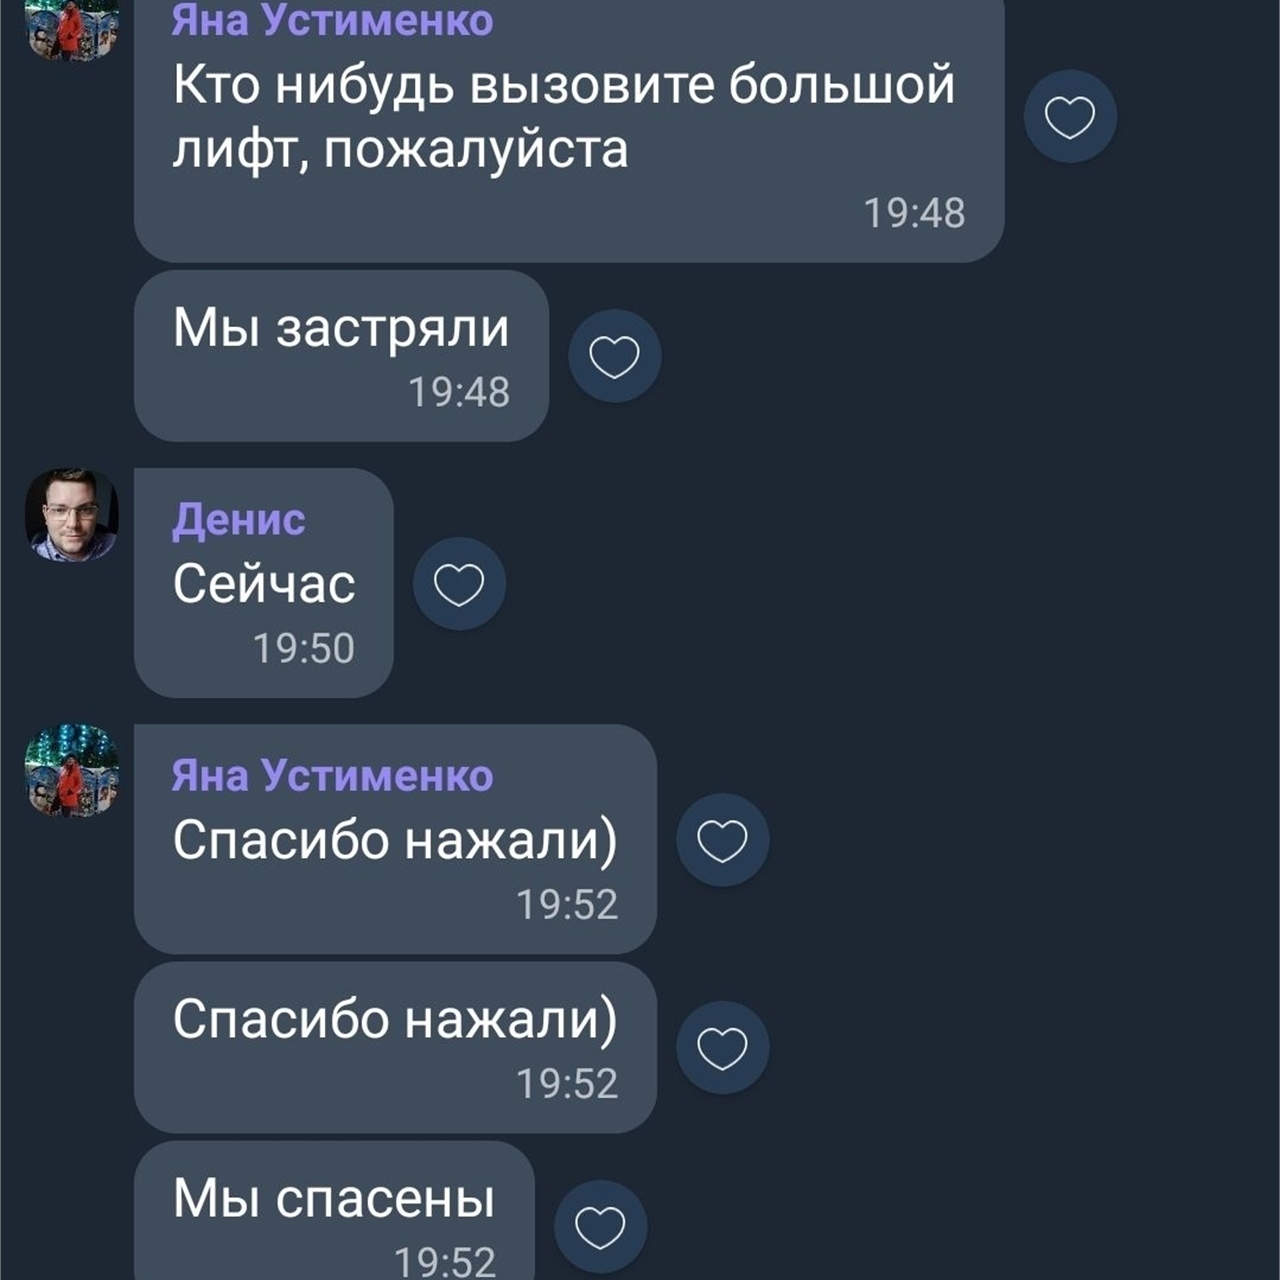This screenshot has width=1280, height=1280.
Task: Like the Мы спасены message
Action: [x=600, y=1227]
